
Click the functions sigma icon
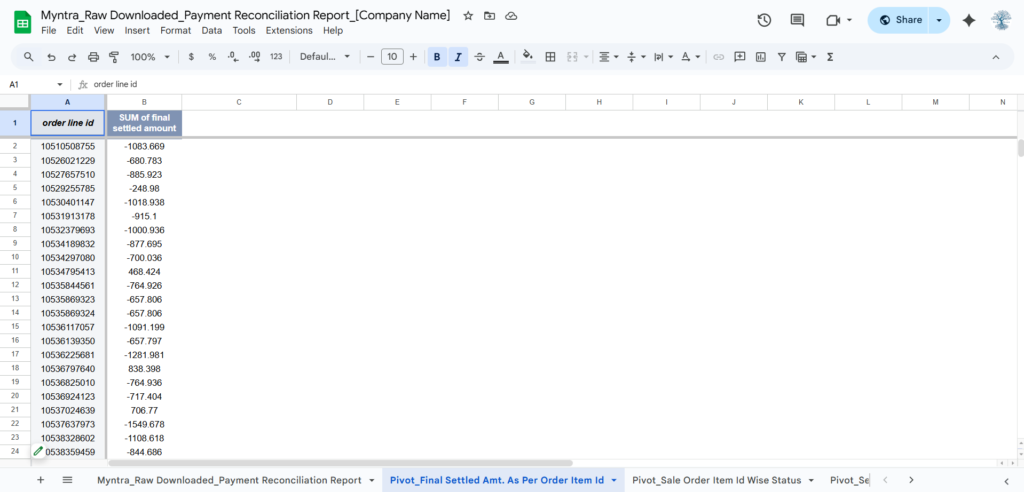point(830,57)
